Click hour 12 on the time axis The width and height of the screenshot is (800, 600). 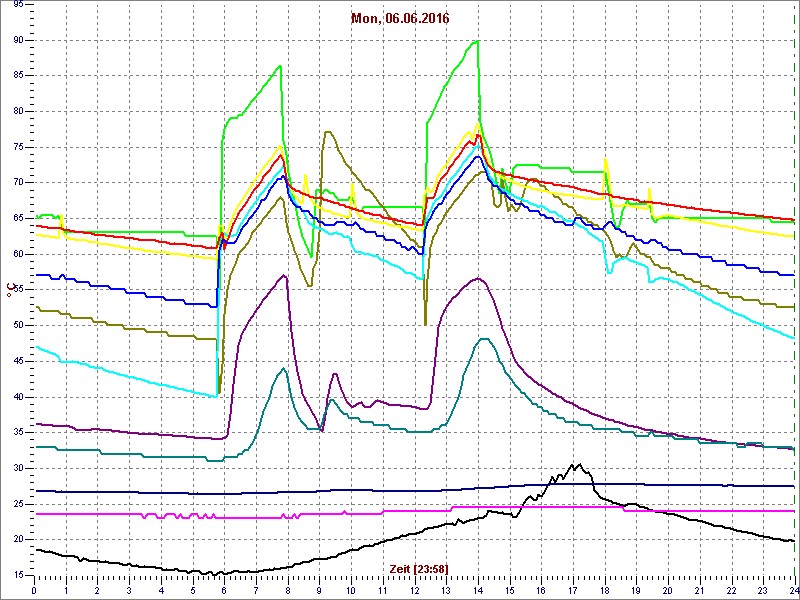coord(414,589)
